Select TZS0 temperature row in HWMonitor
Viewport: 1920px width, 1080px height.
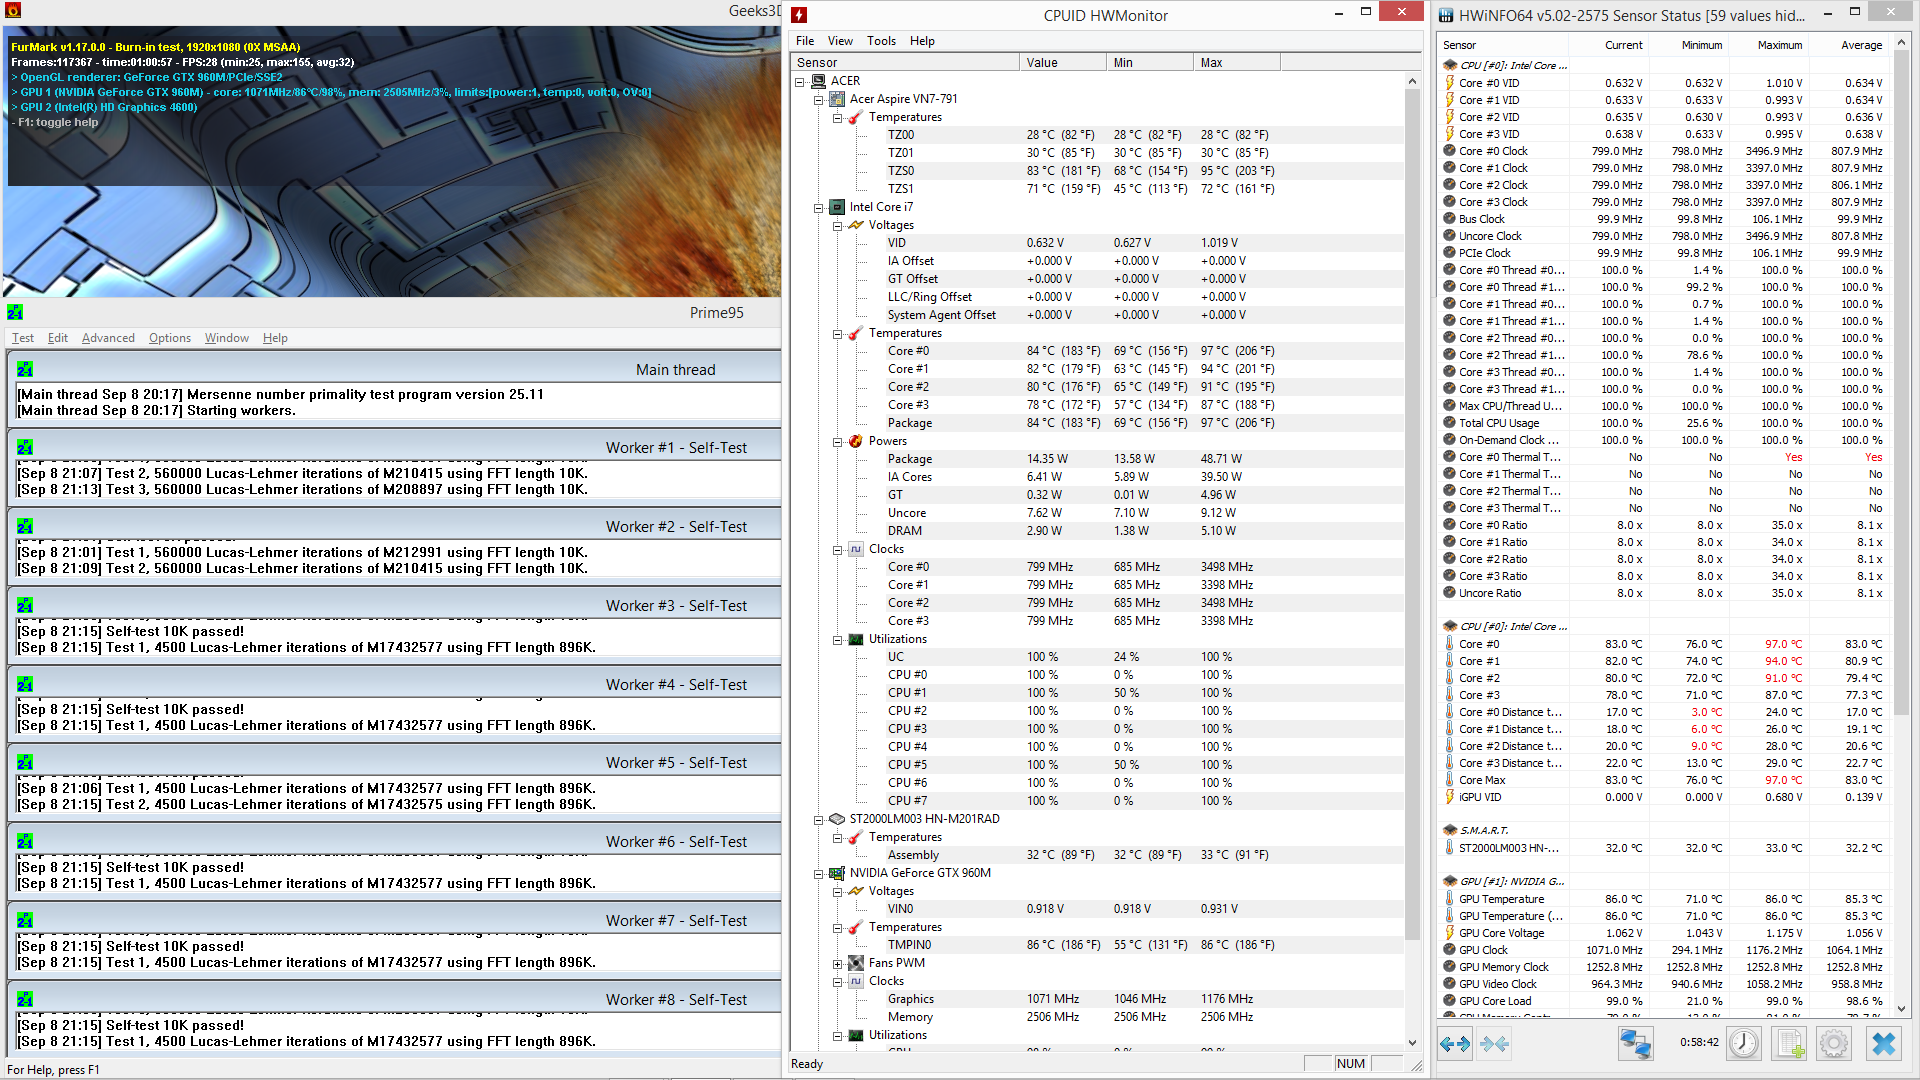(x=1098, y=171)
